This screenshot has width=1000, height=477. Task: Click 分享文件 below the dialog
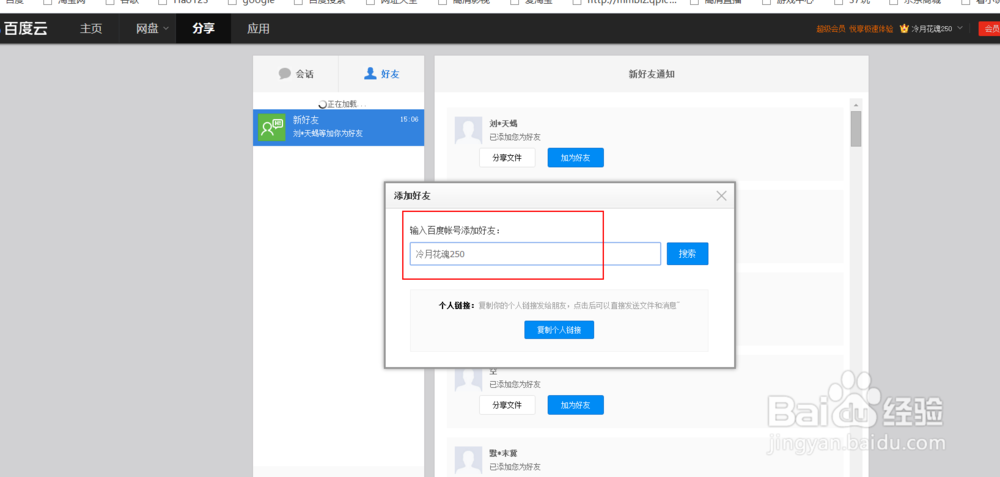[x=507, y=405]
